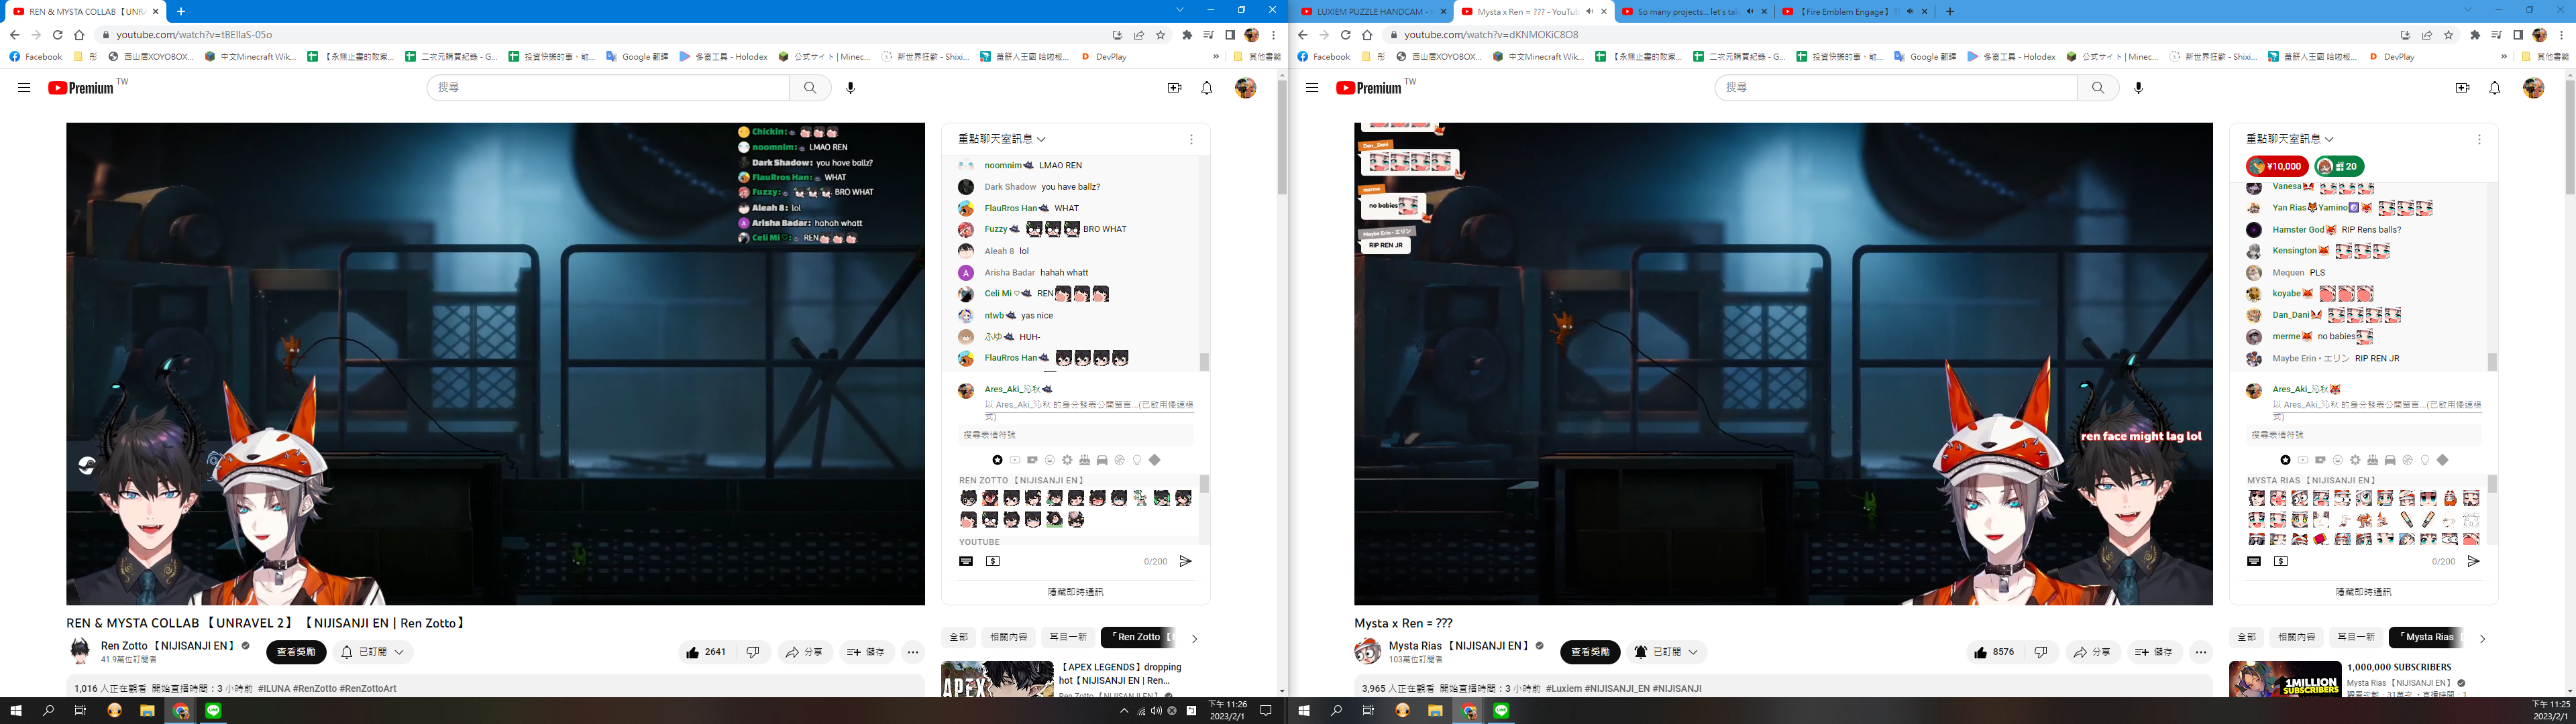2576x724 pixels.
Task: Show next chips arrow beside Ren Zotto chip
Action: point(1194,638)
